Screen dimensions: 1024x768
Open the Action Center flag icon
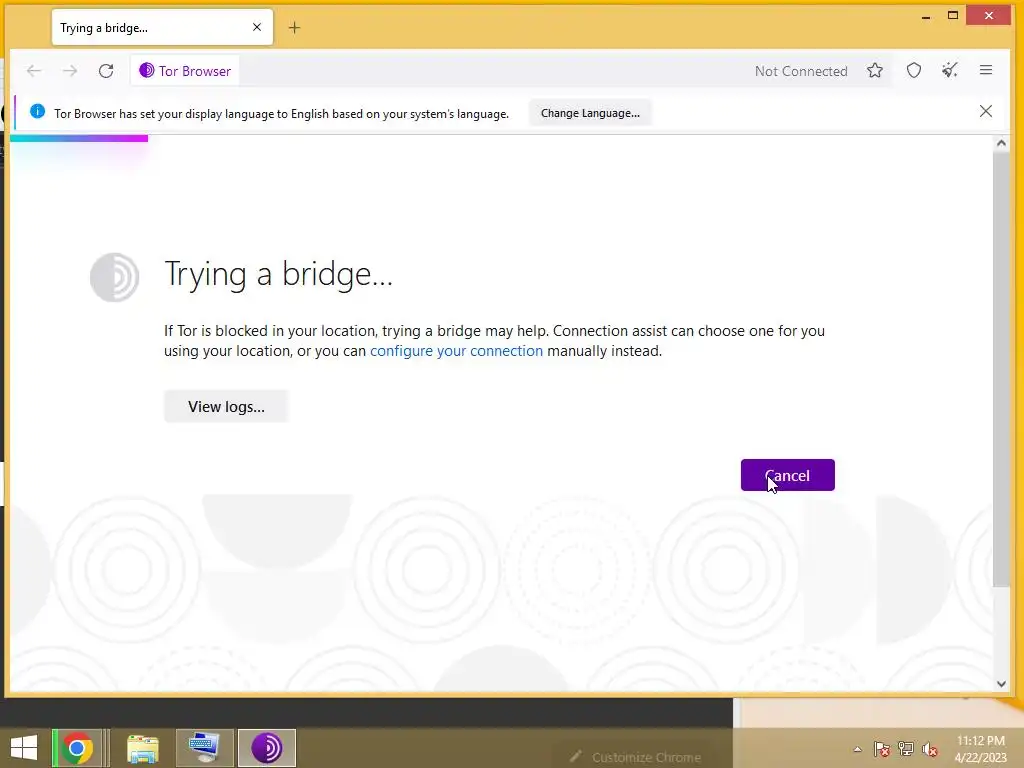881,749
